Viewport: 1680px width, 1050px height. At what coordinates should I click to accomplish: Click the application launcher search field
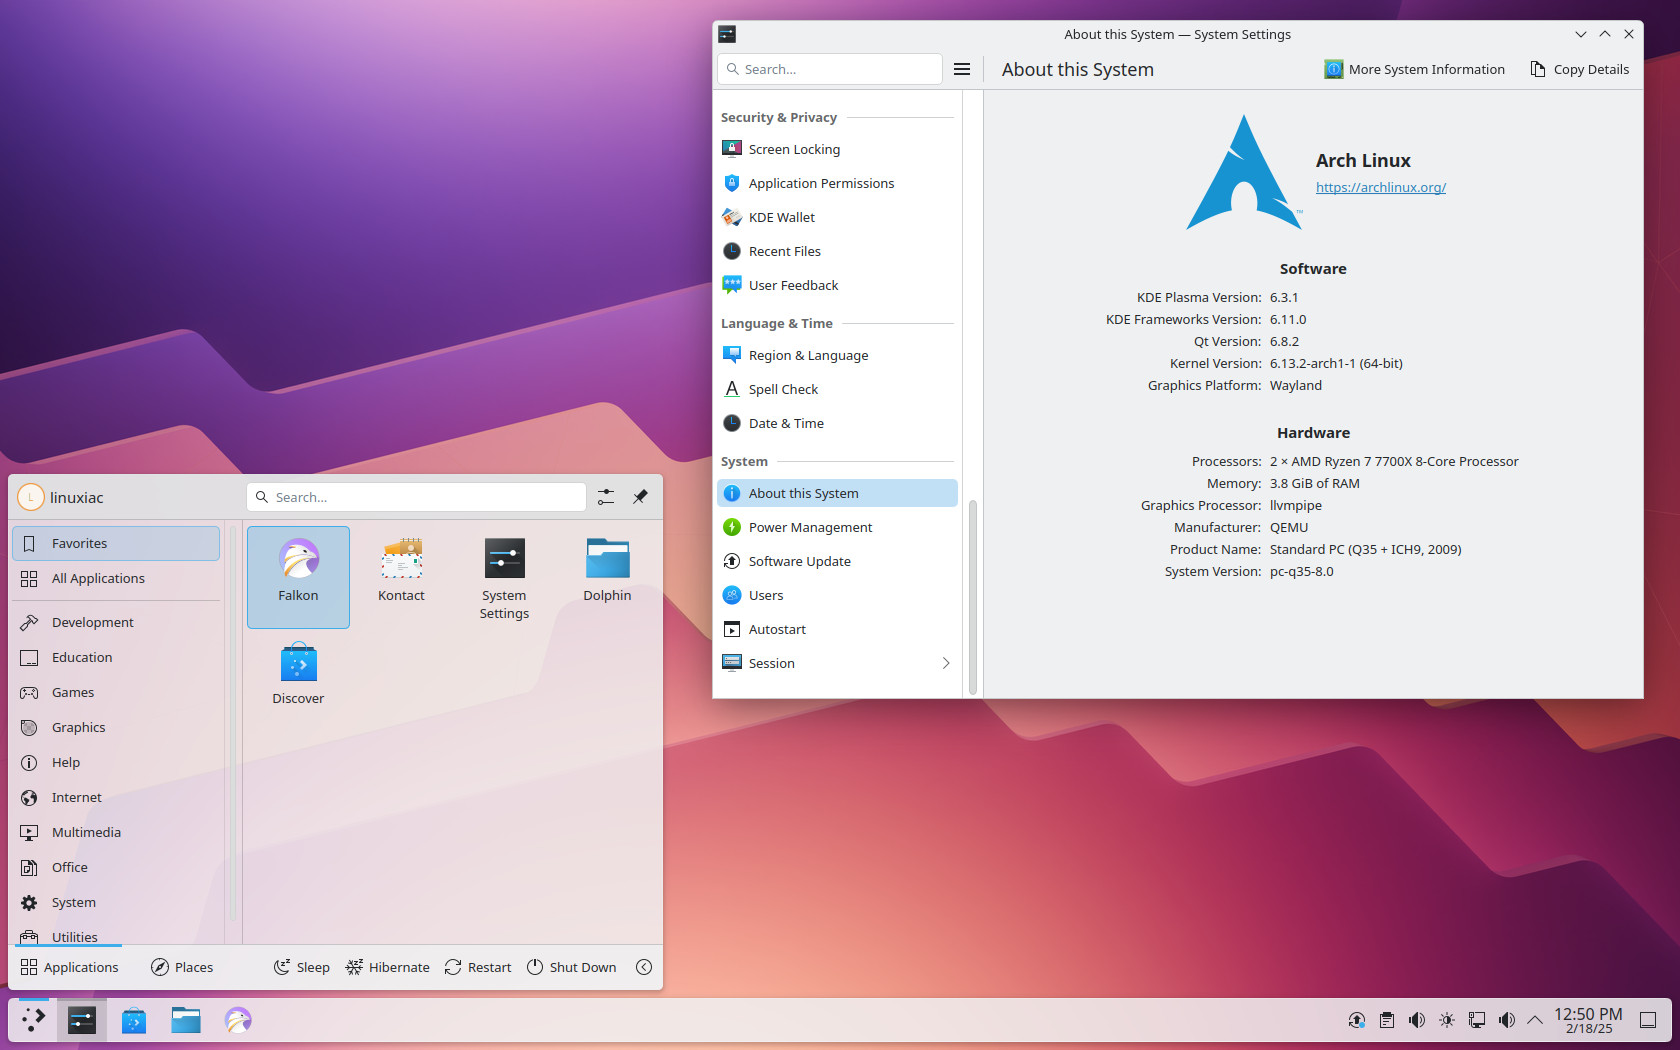[416, 497]
